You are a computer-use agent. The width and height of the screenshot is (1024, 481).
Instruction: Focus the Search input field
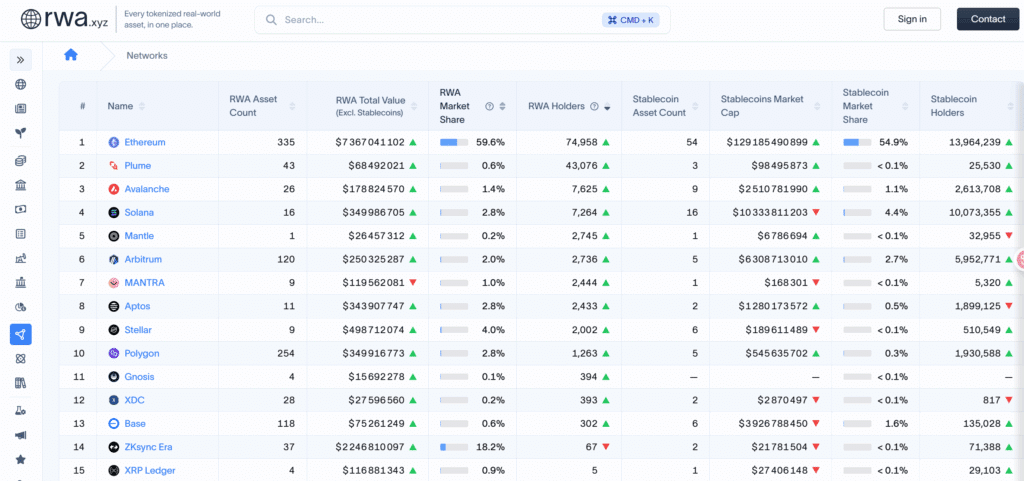(x=462, y=20)
